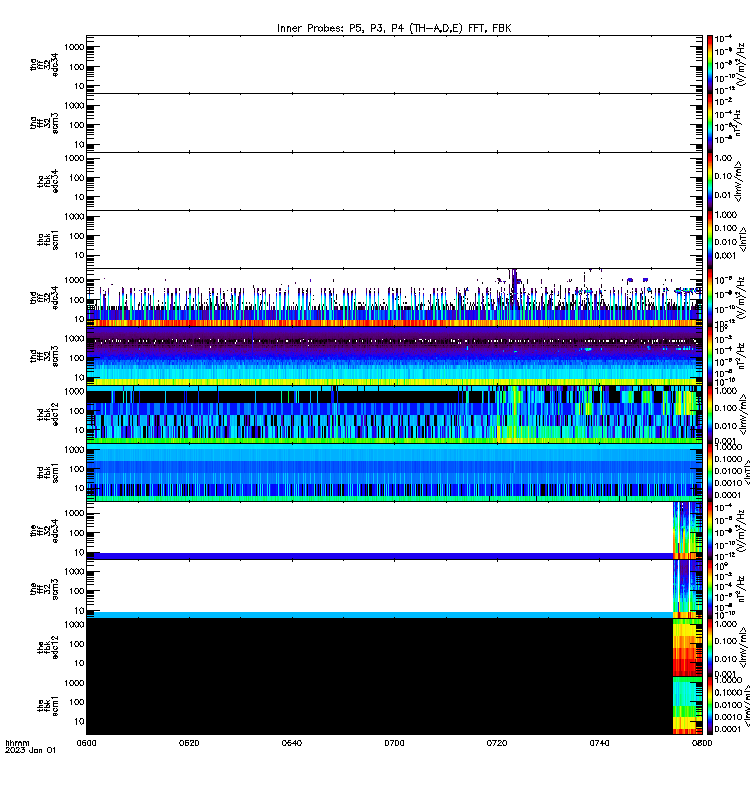The image size is (750, 800).
Task: Select the tha fbk scm1 panel label
Action: [48, 239]
